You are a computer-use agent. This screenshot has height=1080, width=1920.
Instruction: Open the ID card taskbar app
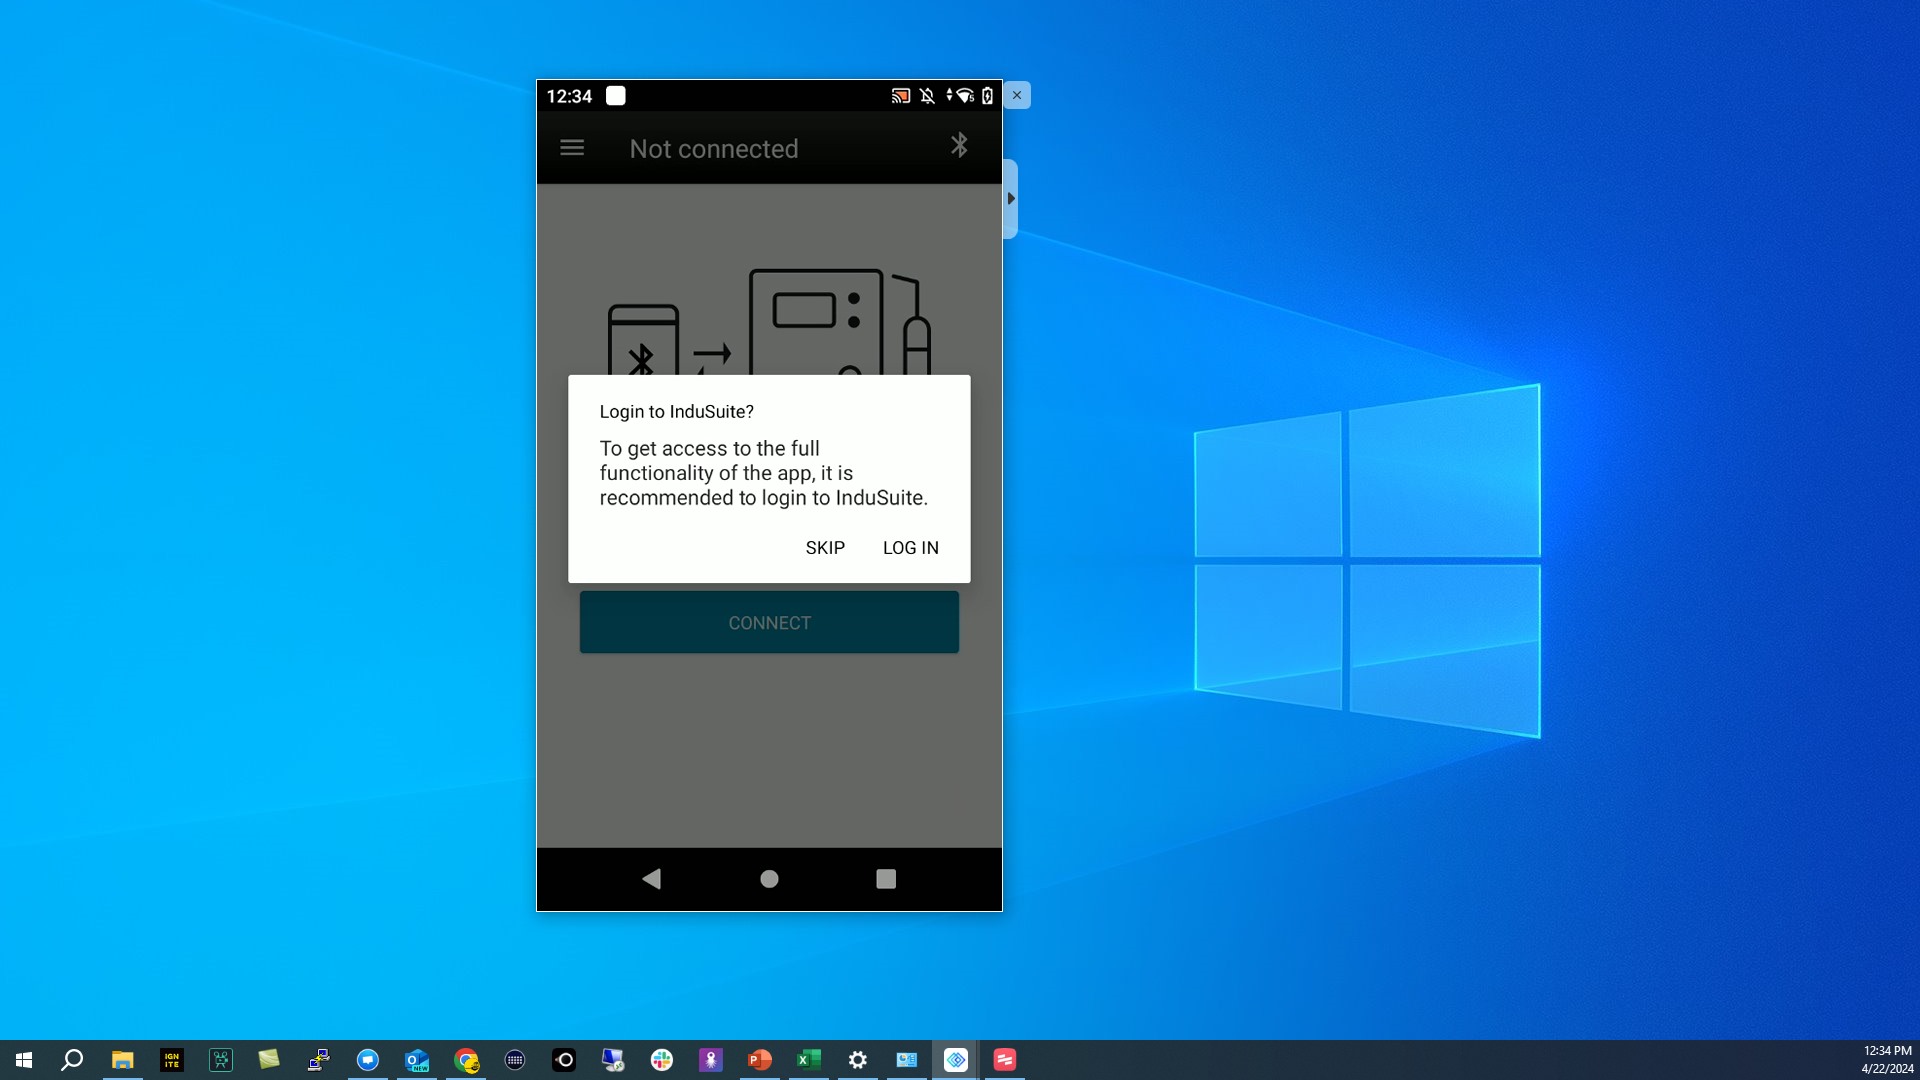click(907, 1060)
